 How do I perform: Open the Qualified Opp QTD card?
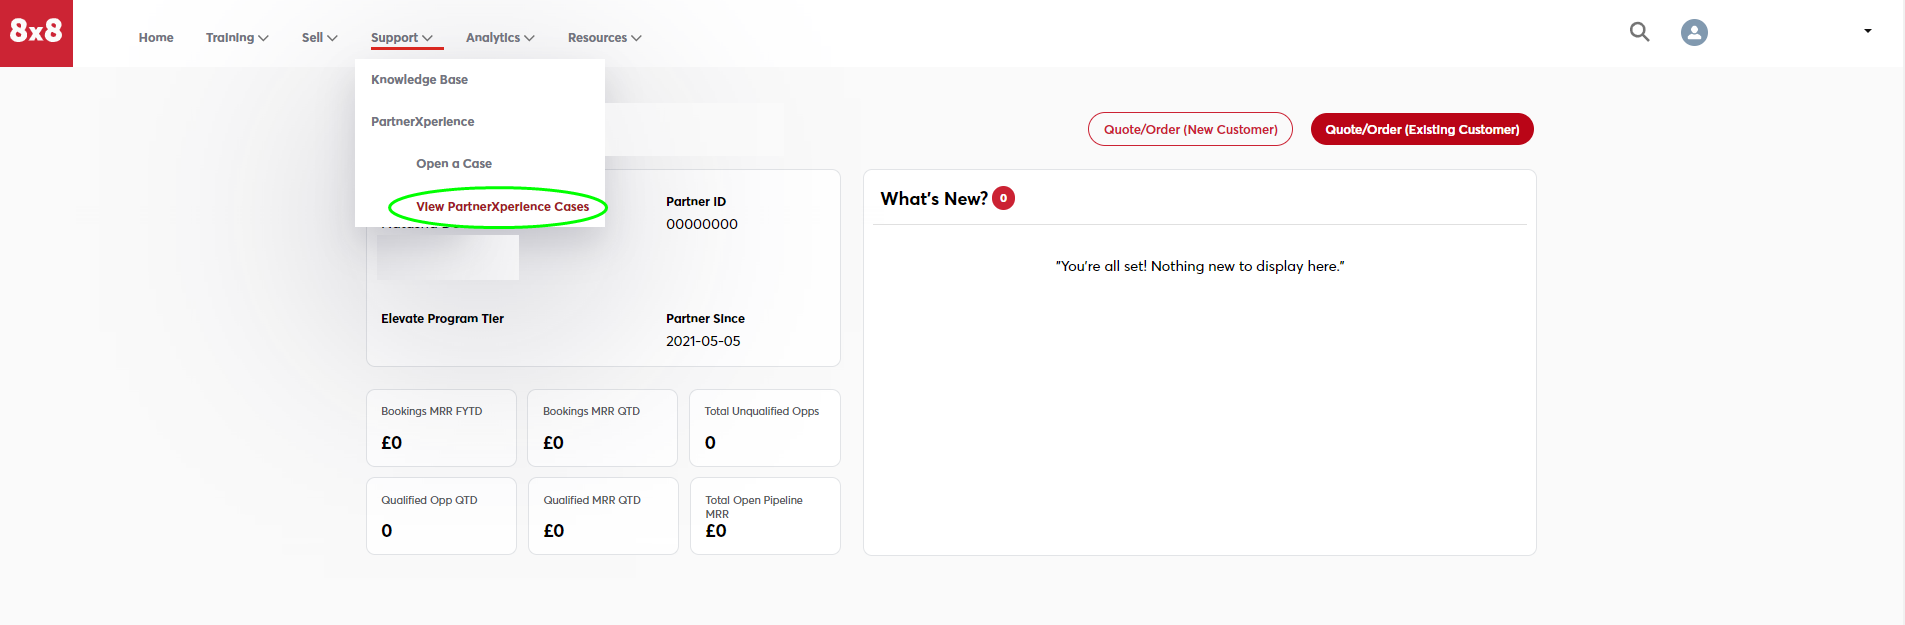[x=441, y=516]
